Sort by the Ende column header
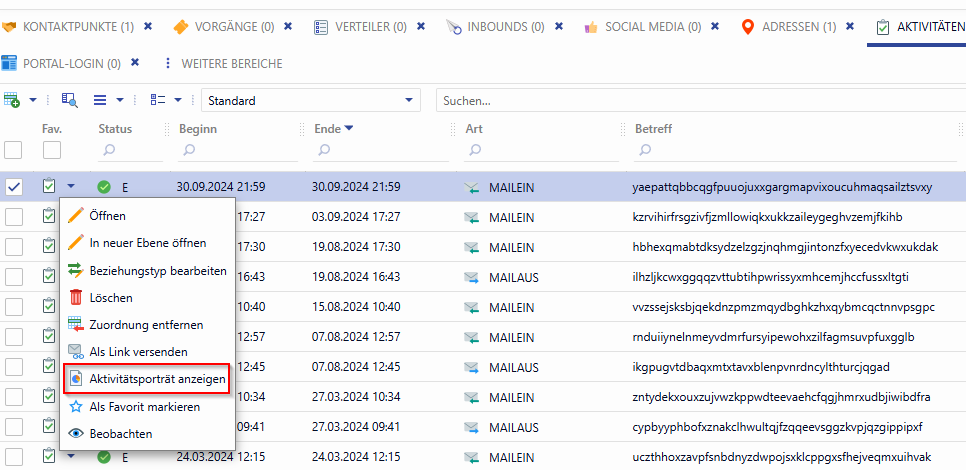The image size is (966, 470). pos(327,128)
